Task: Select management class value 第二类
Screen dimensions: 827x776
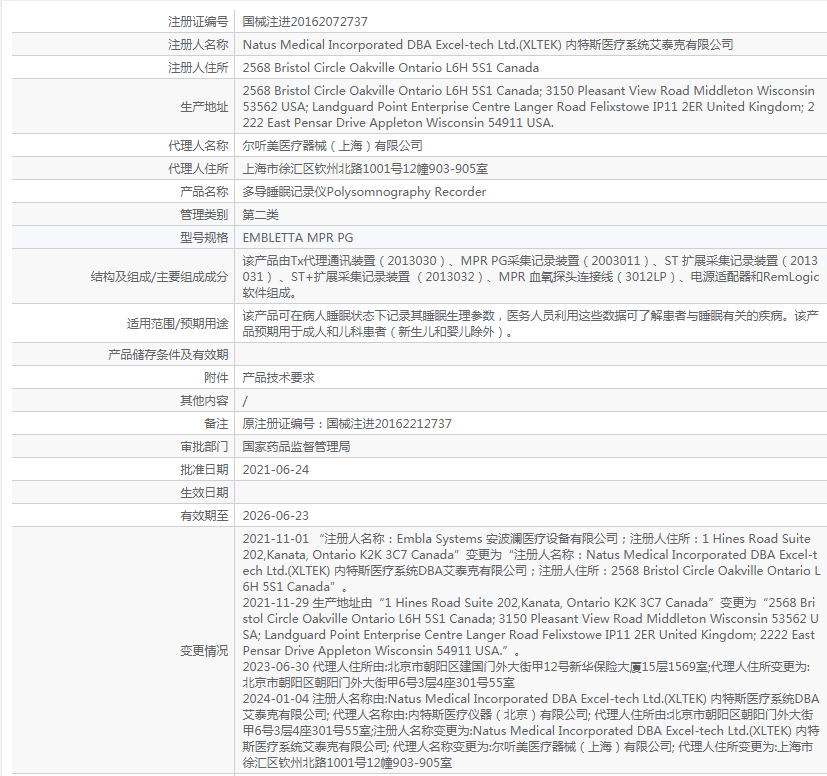Action: 261,215
